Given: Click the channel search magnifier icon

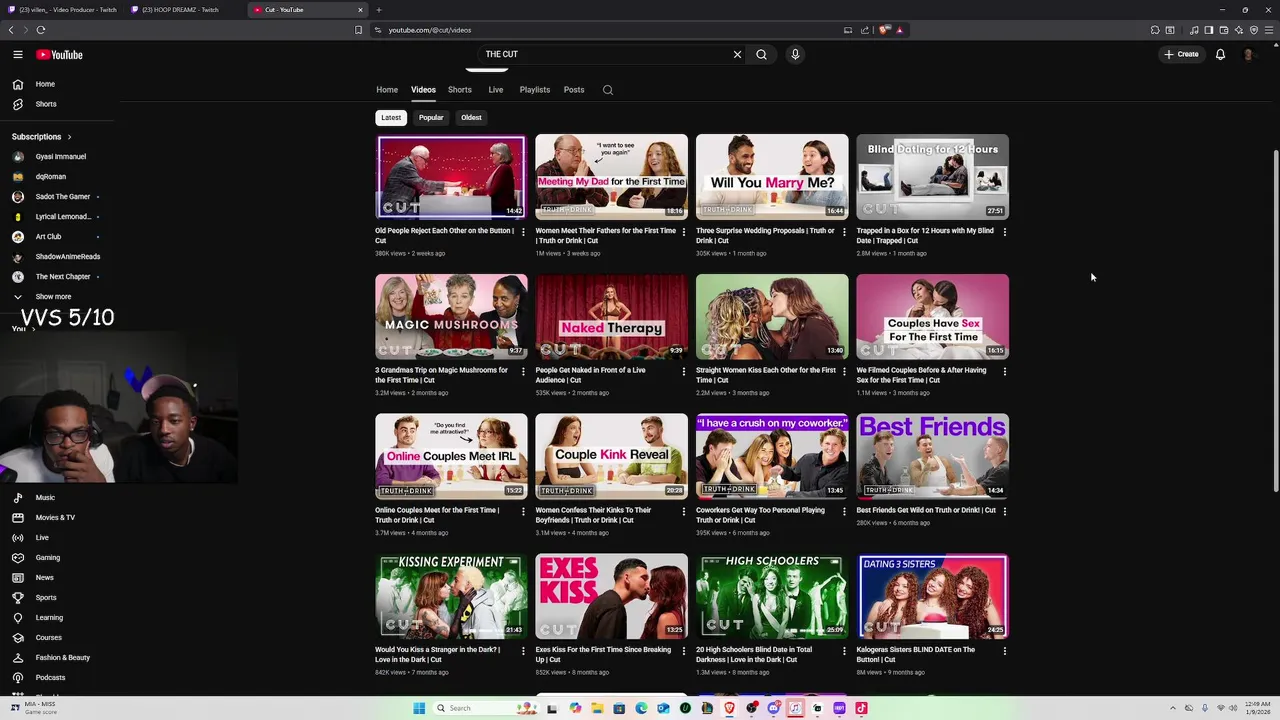Looking at the screenshot, I should click(x=607, y=90).
